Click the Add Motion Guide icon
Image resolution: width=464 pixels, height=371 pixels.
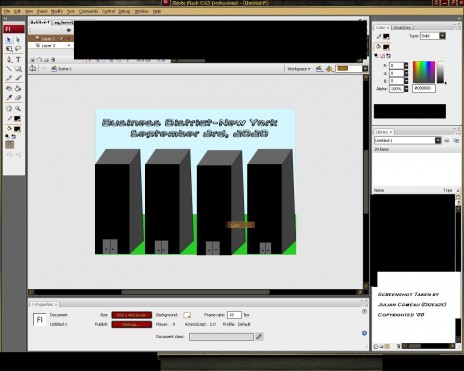pyautogui.click(x=39, y=60)
